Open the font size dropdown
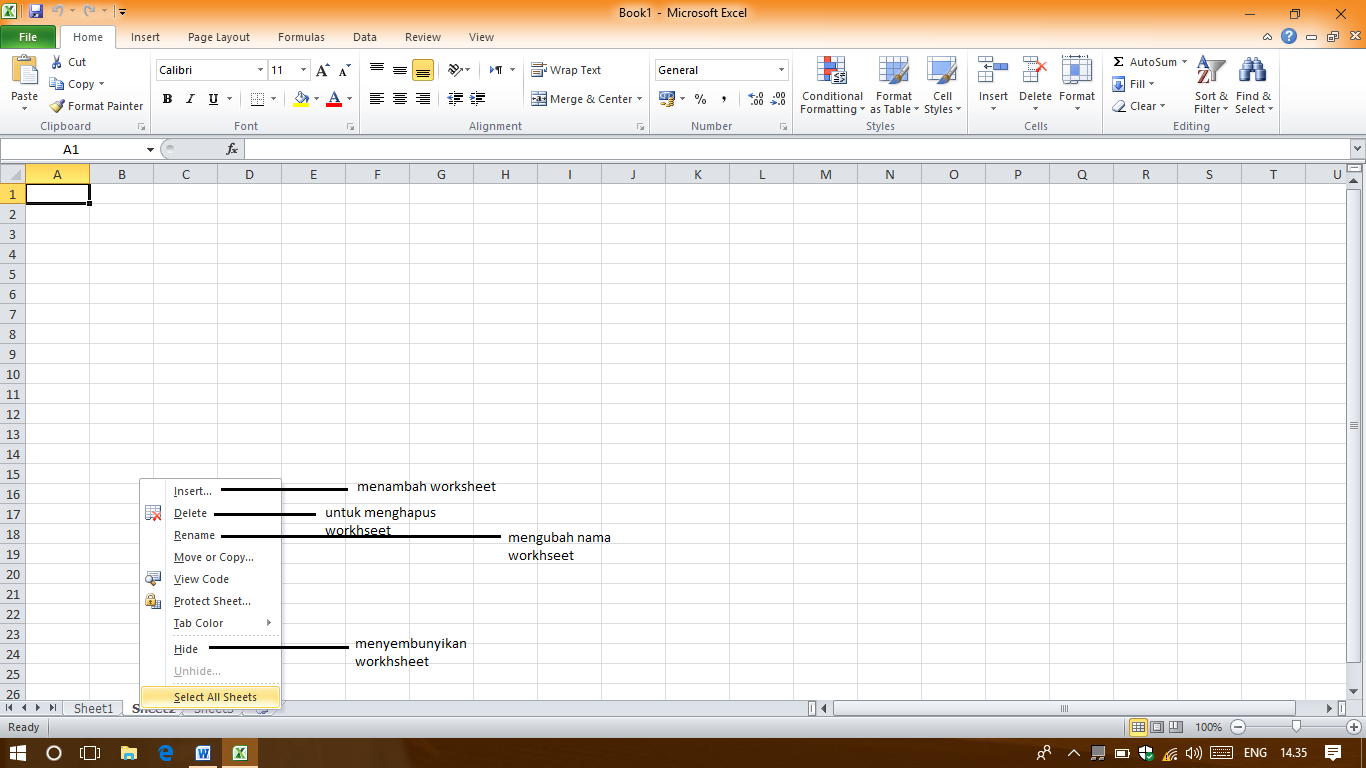This screenshot has height=768, width=1366. [302, 69]
